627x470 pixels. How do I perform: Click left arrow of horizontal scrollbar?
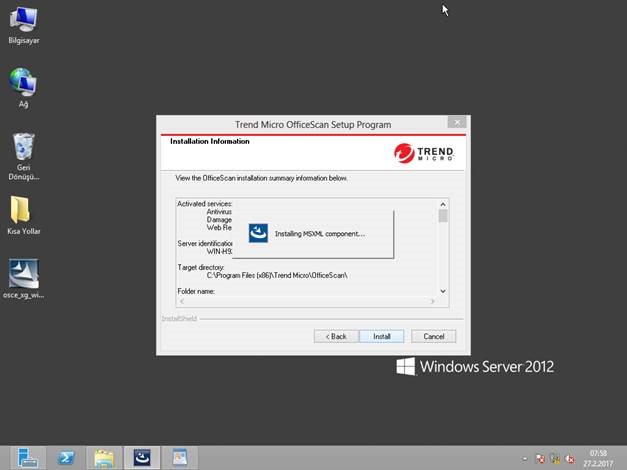tap(182, 301)
